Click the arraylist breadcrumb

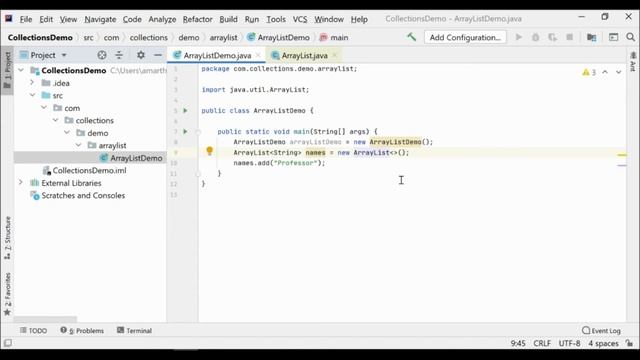(223, 37)
